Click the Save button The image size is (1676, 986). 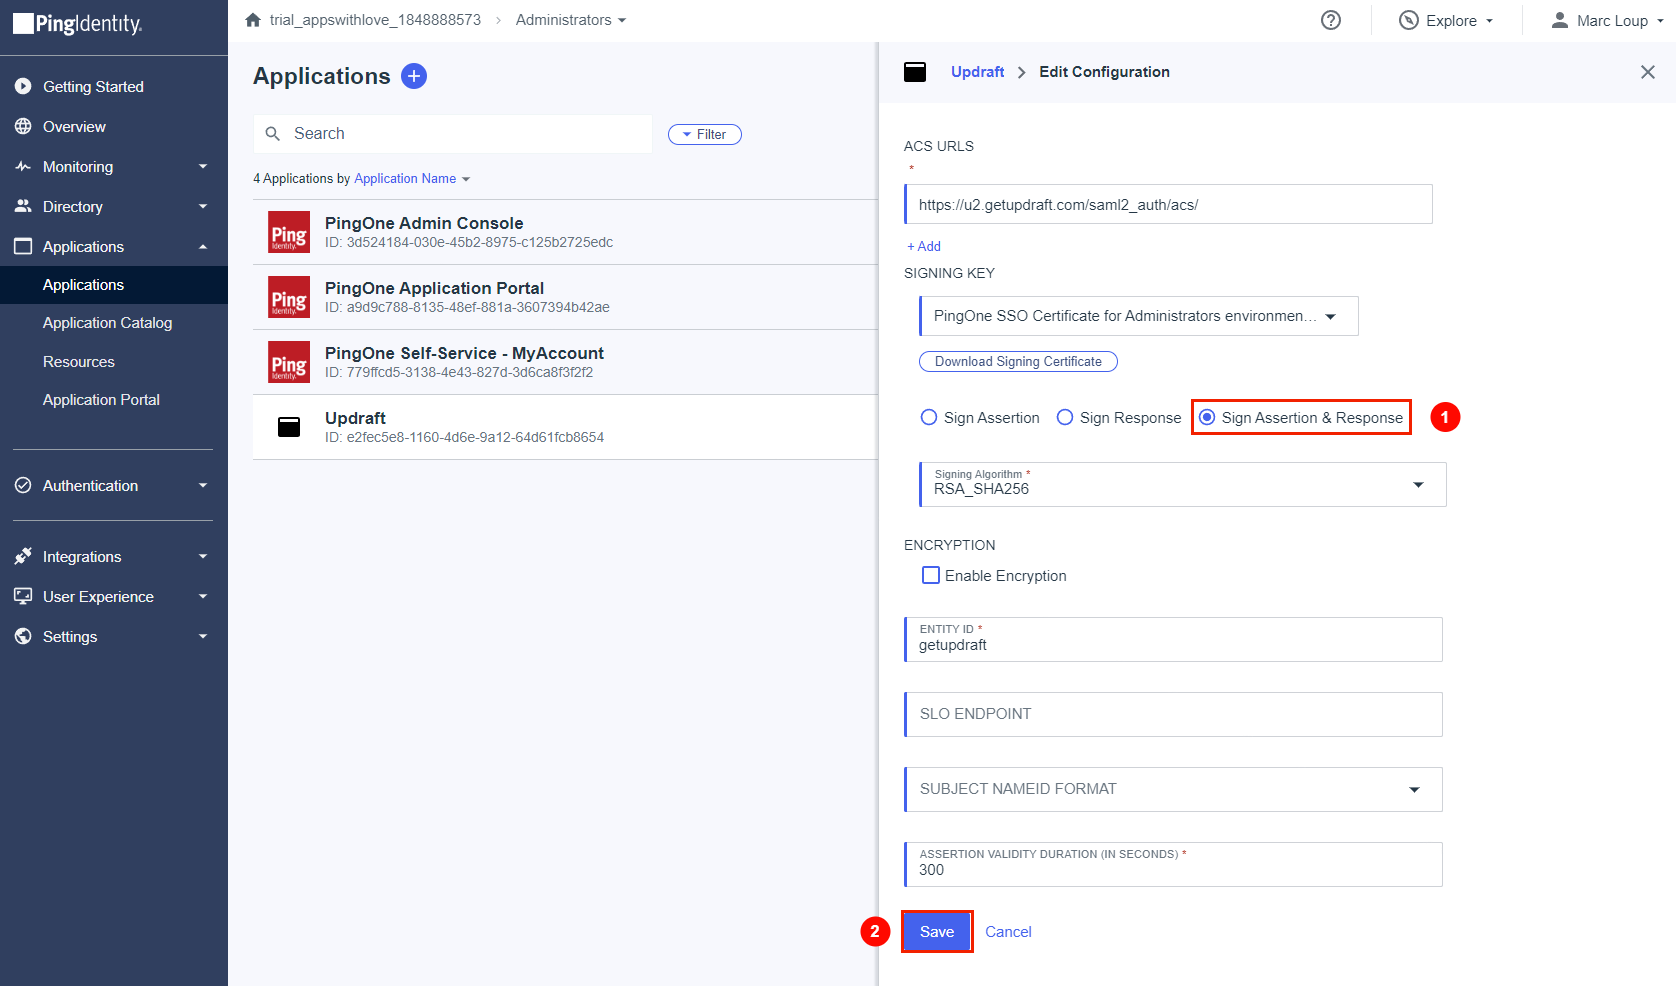[937, 932]
